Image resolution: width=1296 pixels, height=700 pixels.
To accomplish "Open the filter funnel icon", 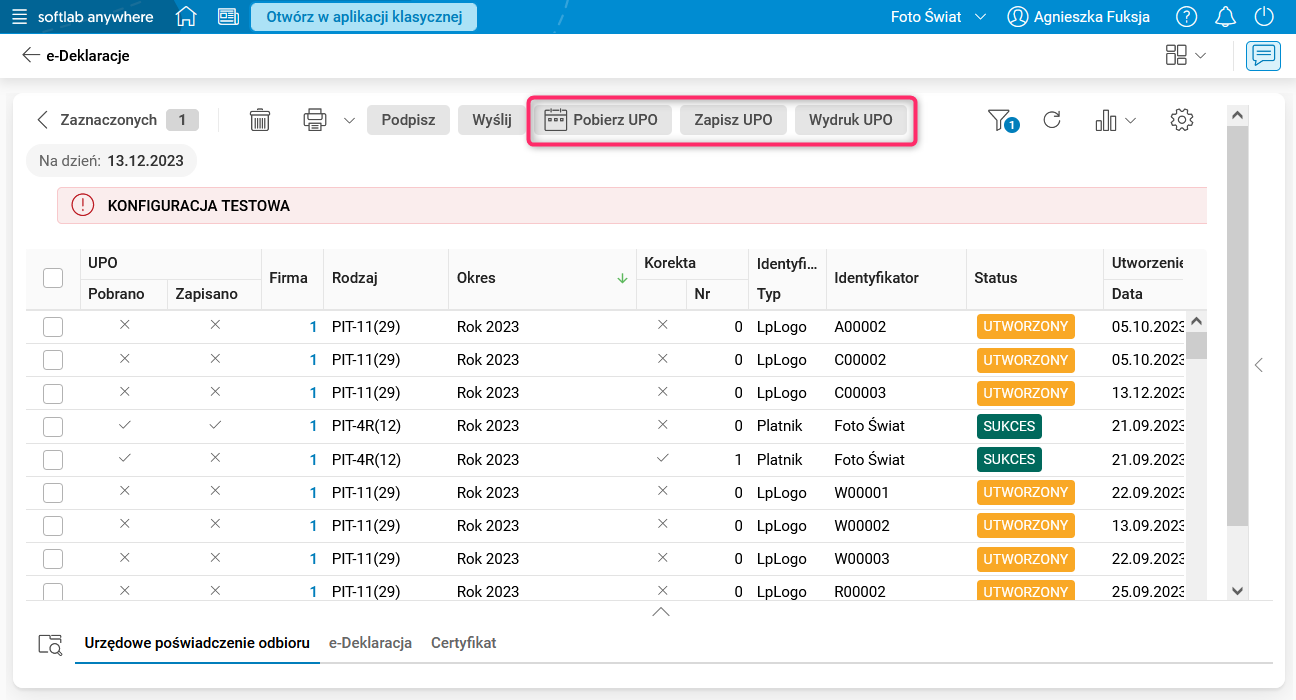I will point(1002,121).
